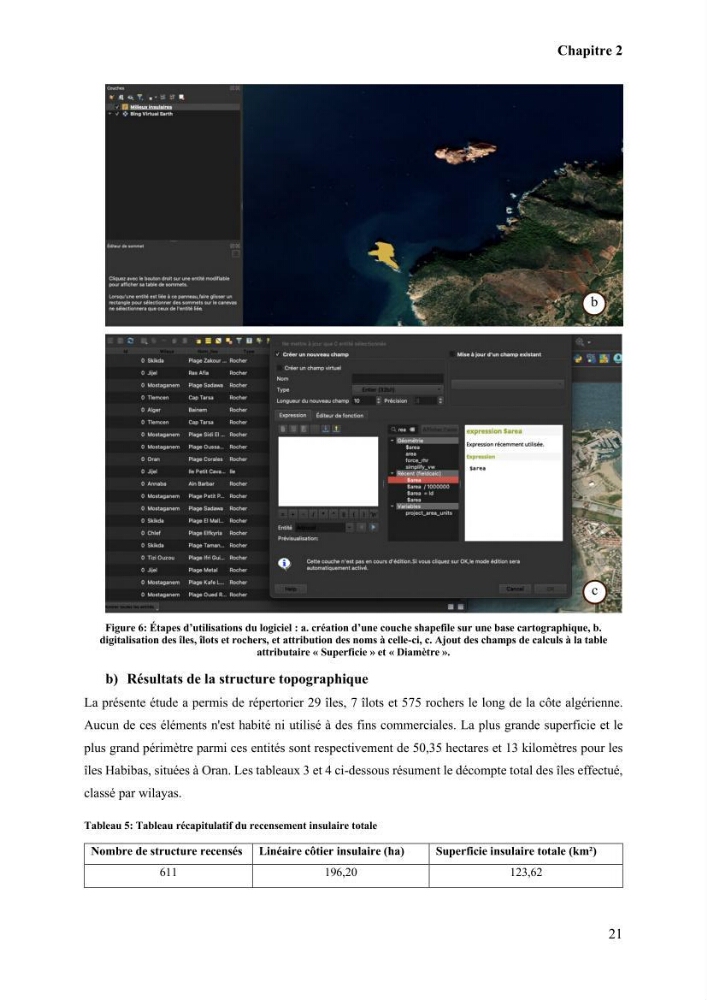Click the info icon in the dialog message
This screenshot has width=707, height=1000.
284,563
